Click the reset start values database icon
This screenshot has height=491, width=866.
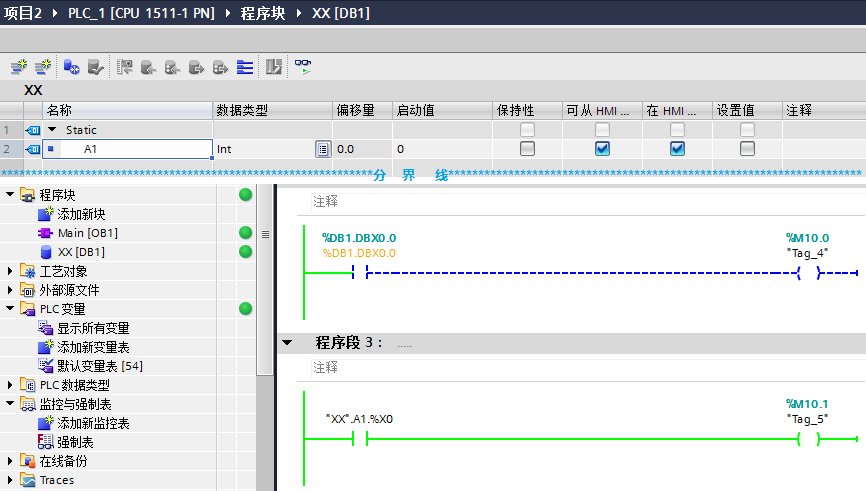click(71, 67)
